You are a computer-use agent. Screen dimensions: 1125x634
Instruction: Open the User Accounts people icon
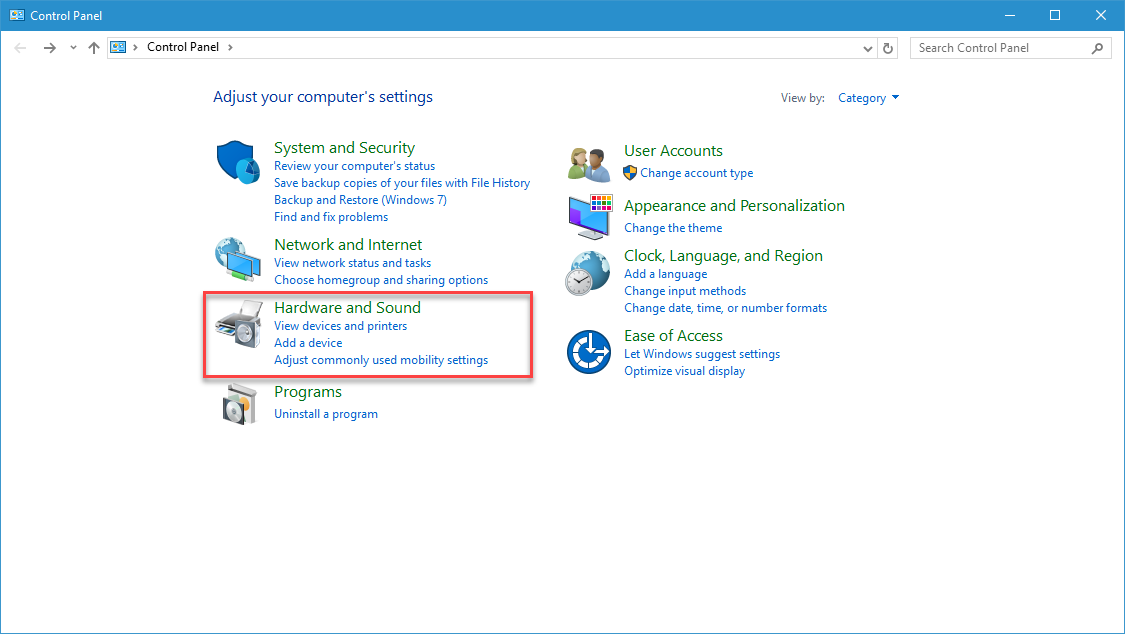[x=588, y=164]
